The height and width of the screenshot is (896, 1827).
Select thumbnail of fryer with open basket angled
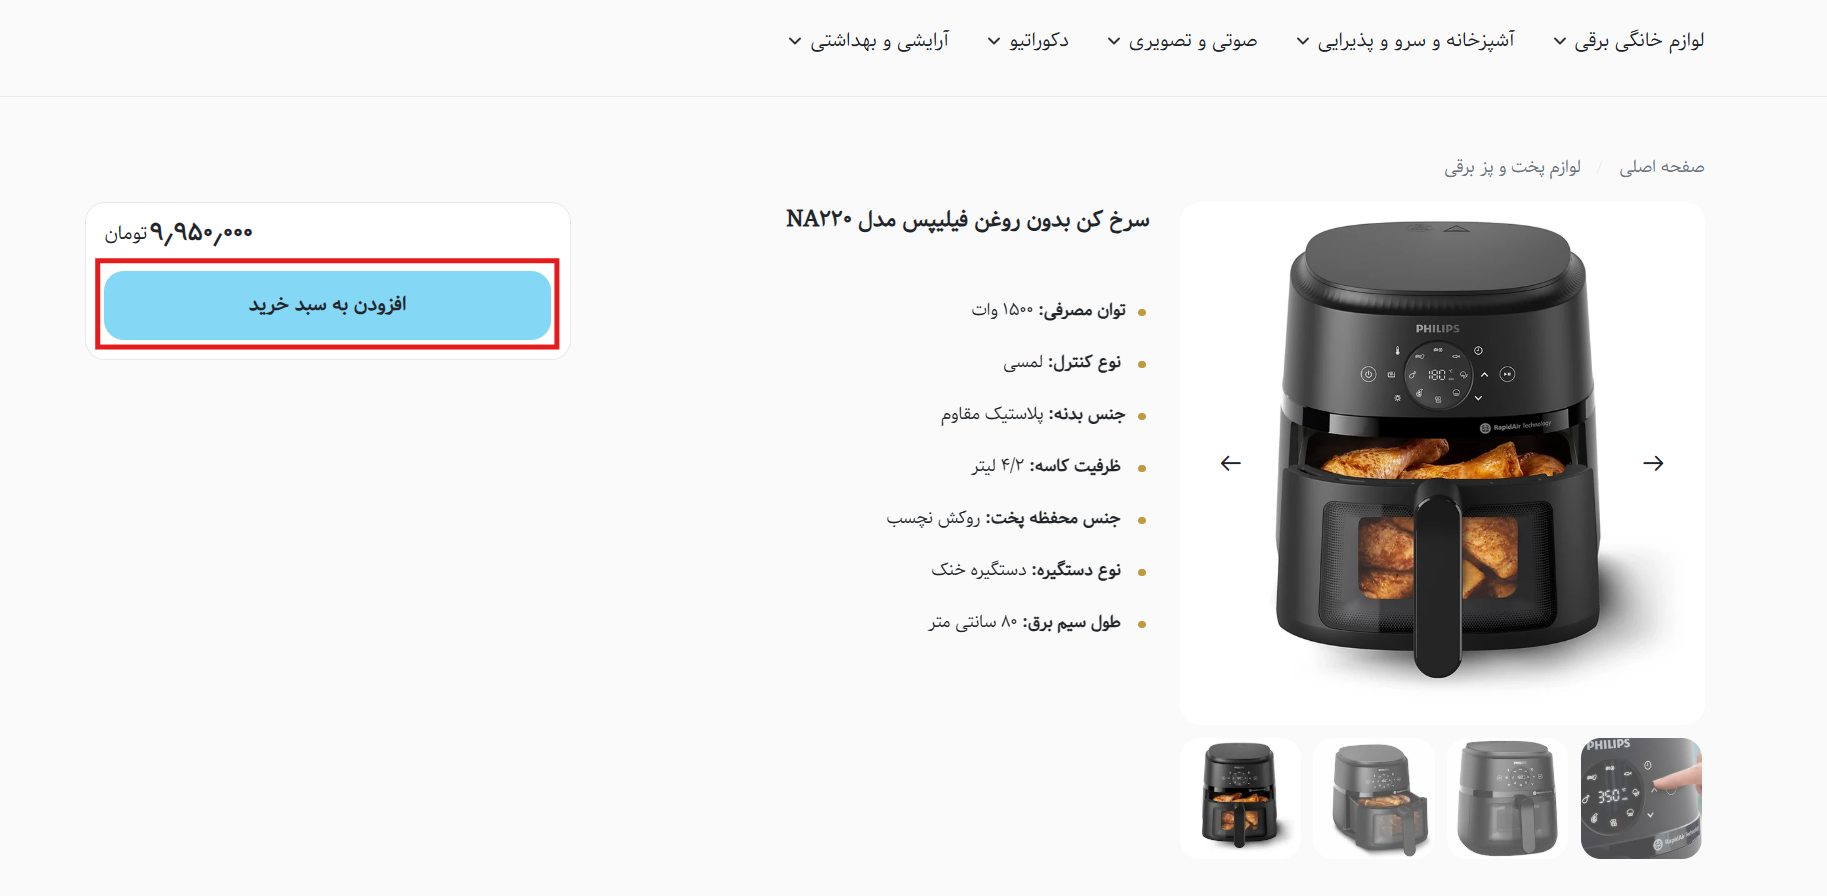1374,798
